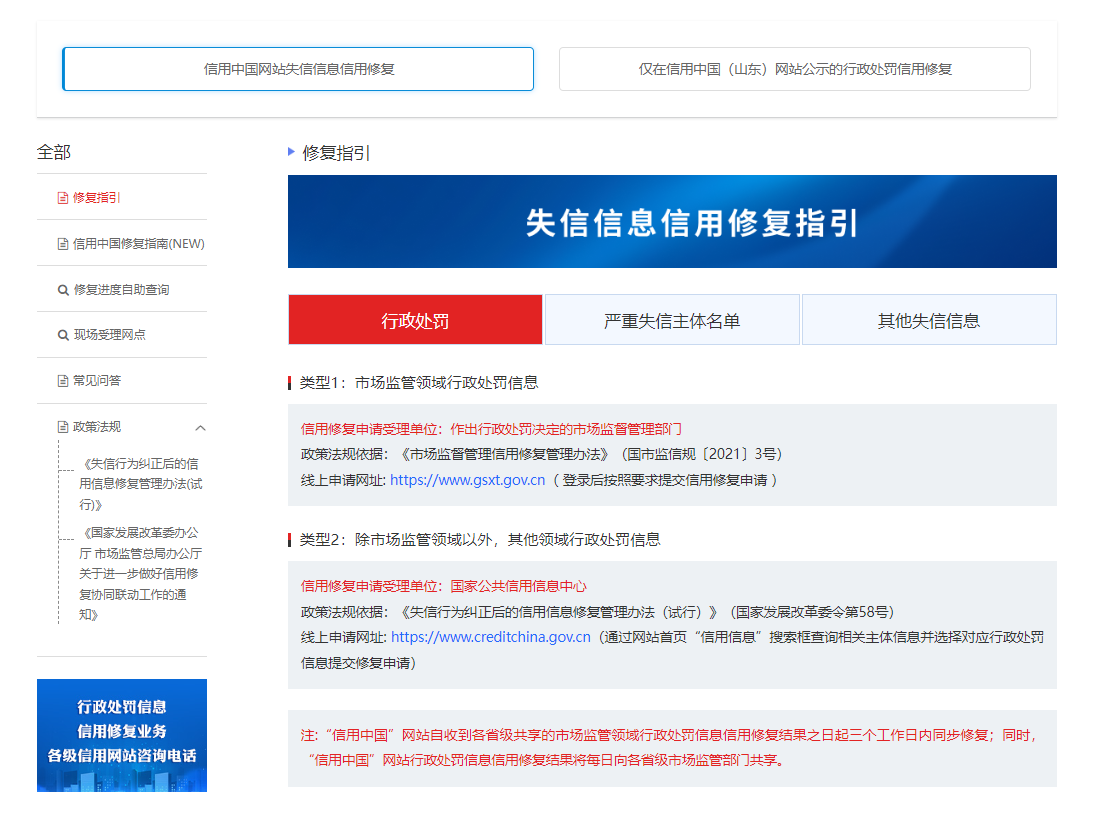
Task: Select 信用中国网站失信信息信用修复 option
Action: click(298, 69)
